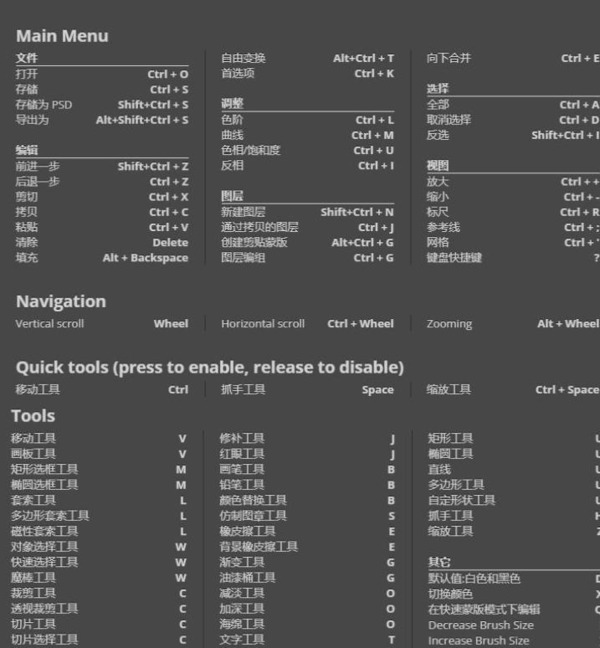The width and height of the screenshot is (600, 648).
Task: Click the 自定形状工具 entry
Action: pyautogui.click(x=461, y=500)
